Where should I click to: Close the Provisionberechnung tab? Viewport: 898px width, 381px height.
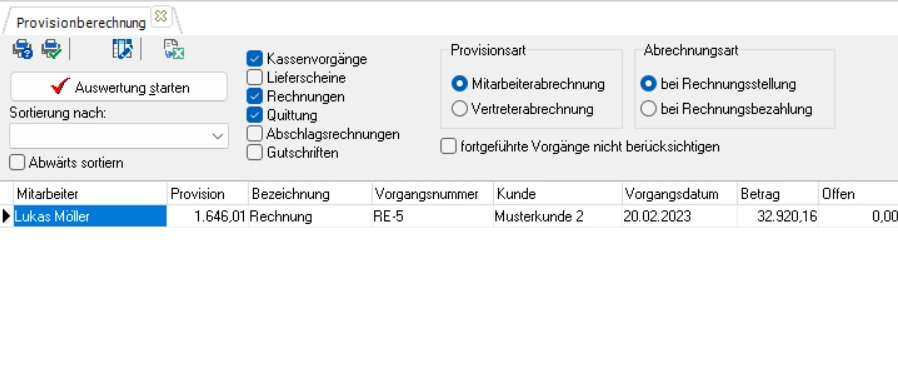162,17
